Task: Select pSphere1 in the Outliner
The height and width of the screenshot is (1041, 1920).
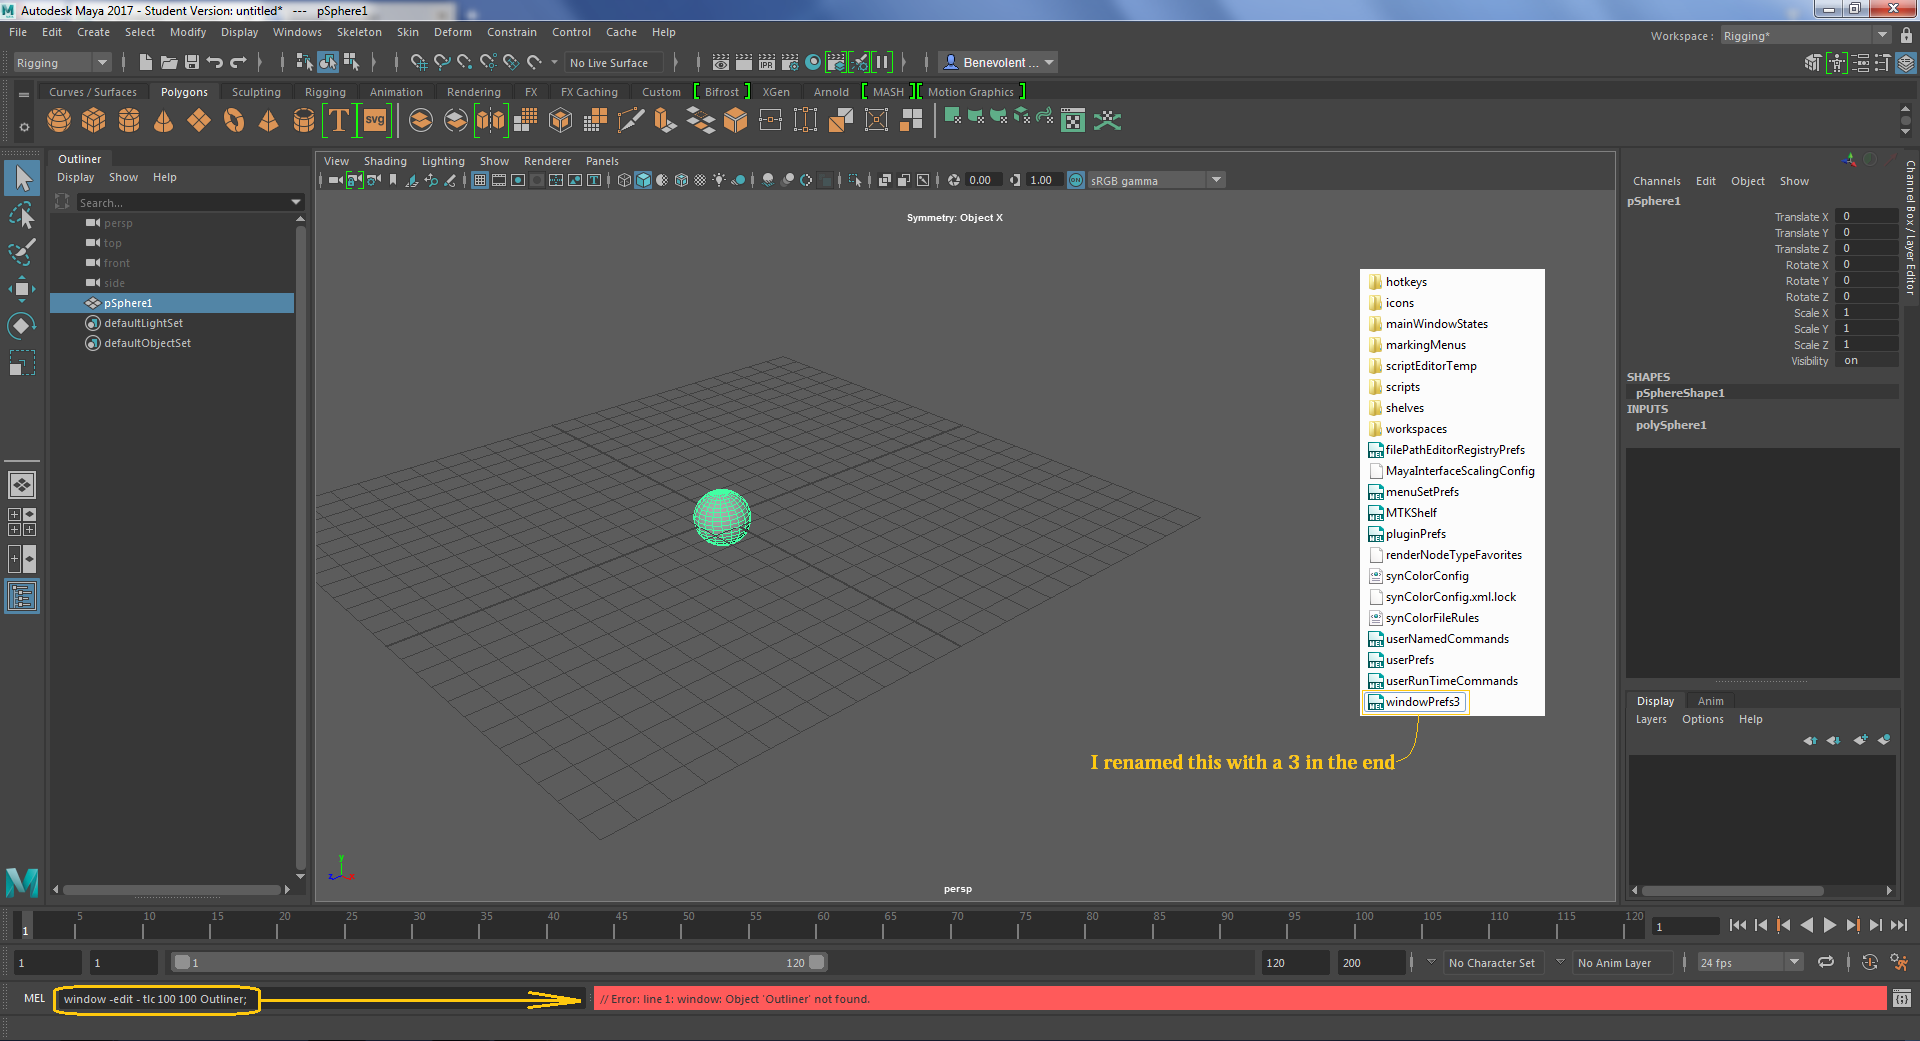Action: (x=128, y=303)
